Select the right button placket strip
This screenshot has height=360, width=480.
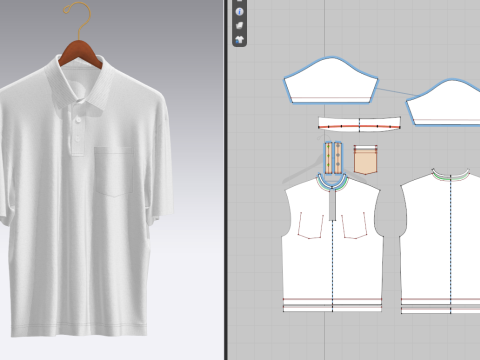point(338,158)
